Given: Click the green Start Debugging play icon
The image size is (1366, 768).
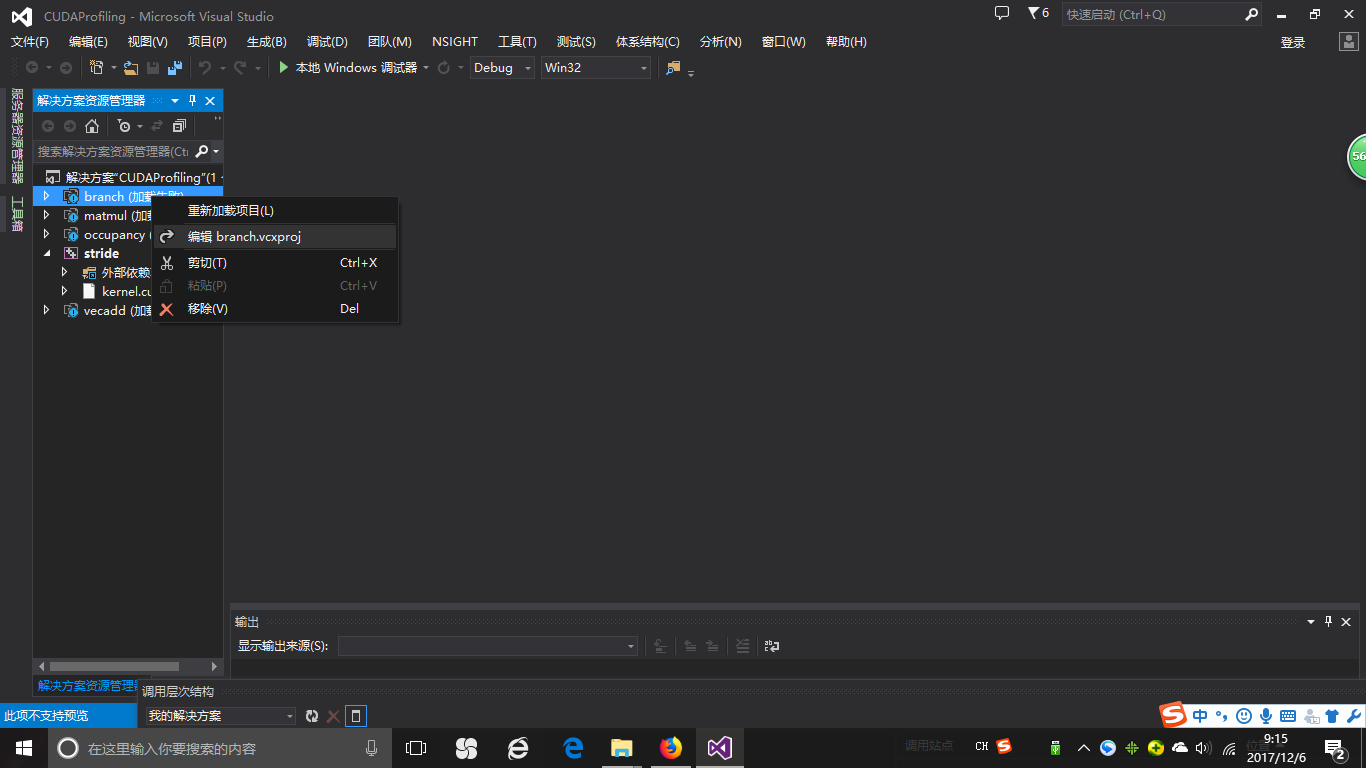Looking at the screenshot, I should coord(284,67).
